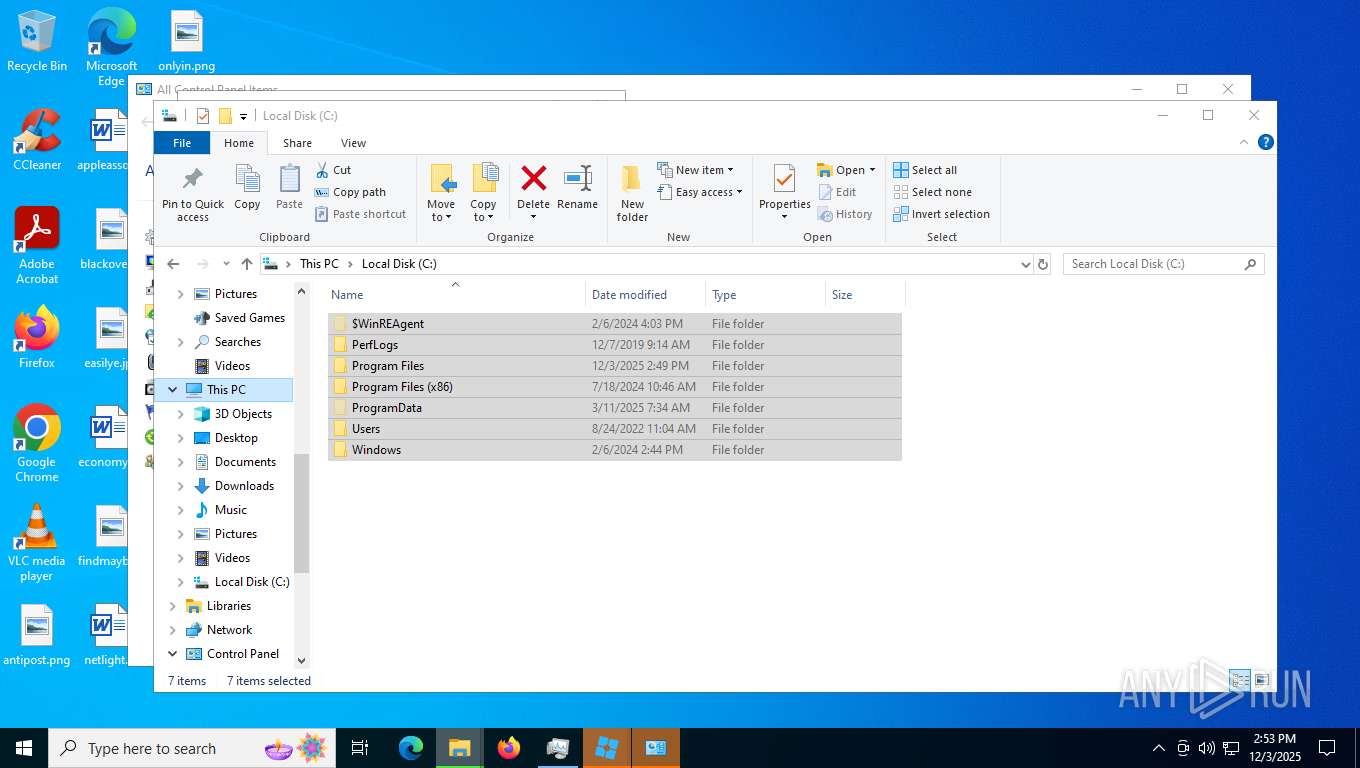Click Select all in ribbon
The height and width of the screenshot is (768, 1360).
[x=925, y=170]
